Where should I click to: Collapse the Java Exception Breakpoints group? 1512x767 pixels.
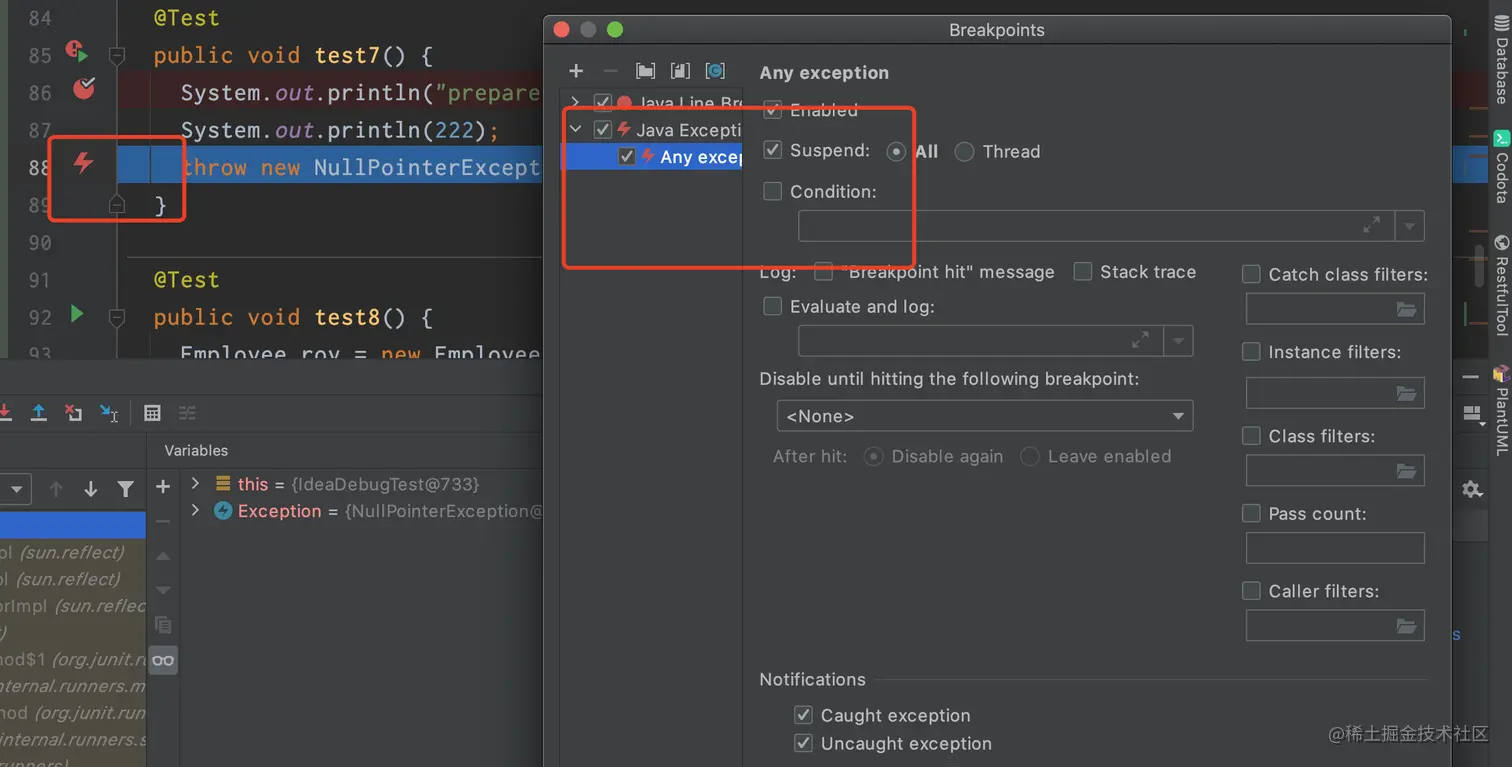point(575,129)
